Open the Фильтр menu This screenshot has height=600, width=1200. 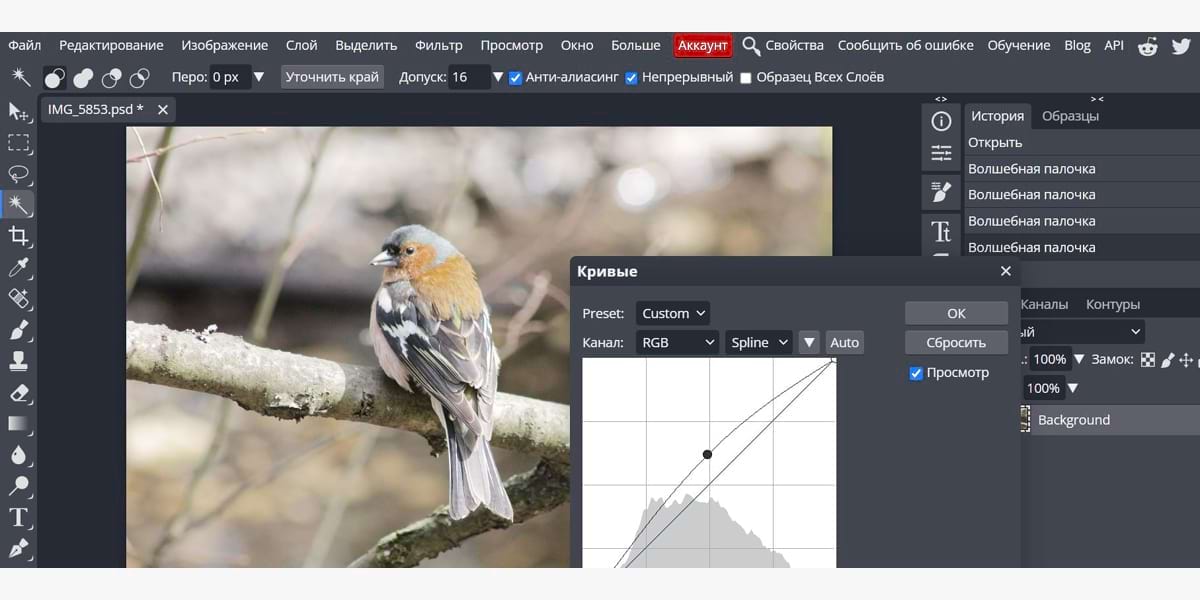pyautogui.click(x=439, y=45)
